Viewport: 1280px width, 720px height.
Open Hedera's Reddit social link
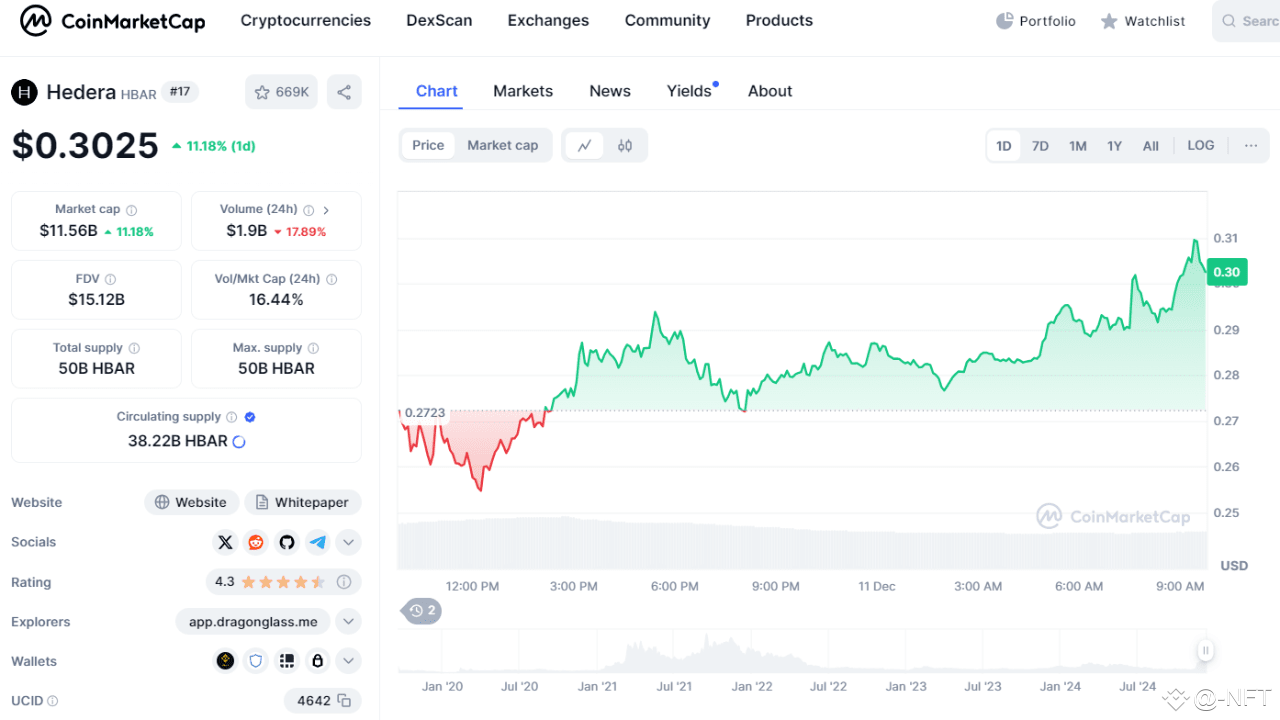point(256,542)
